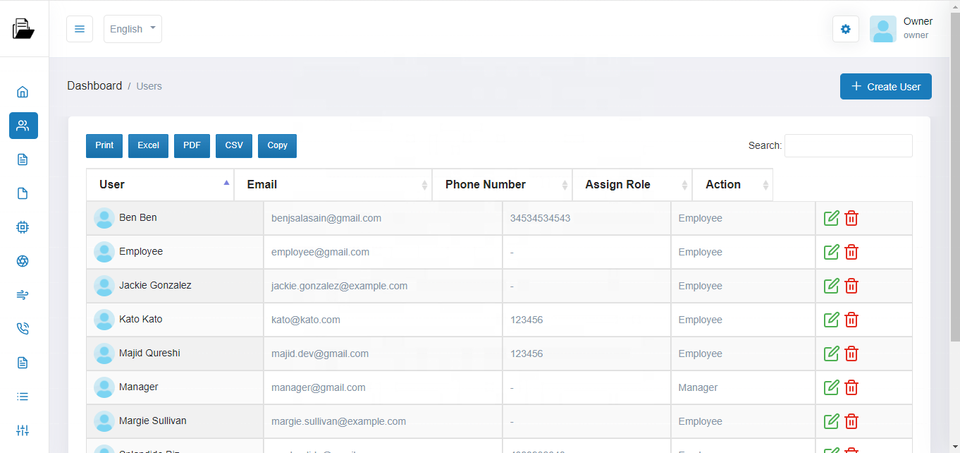Click the sliders icon in sidebar
This screenshot has width=960, height=453.
tap(23, 430)
